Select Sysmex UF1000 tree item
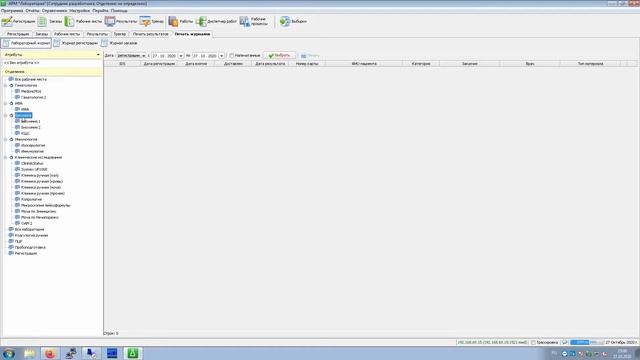 click(x=34, y=169)
